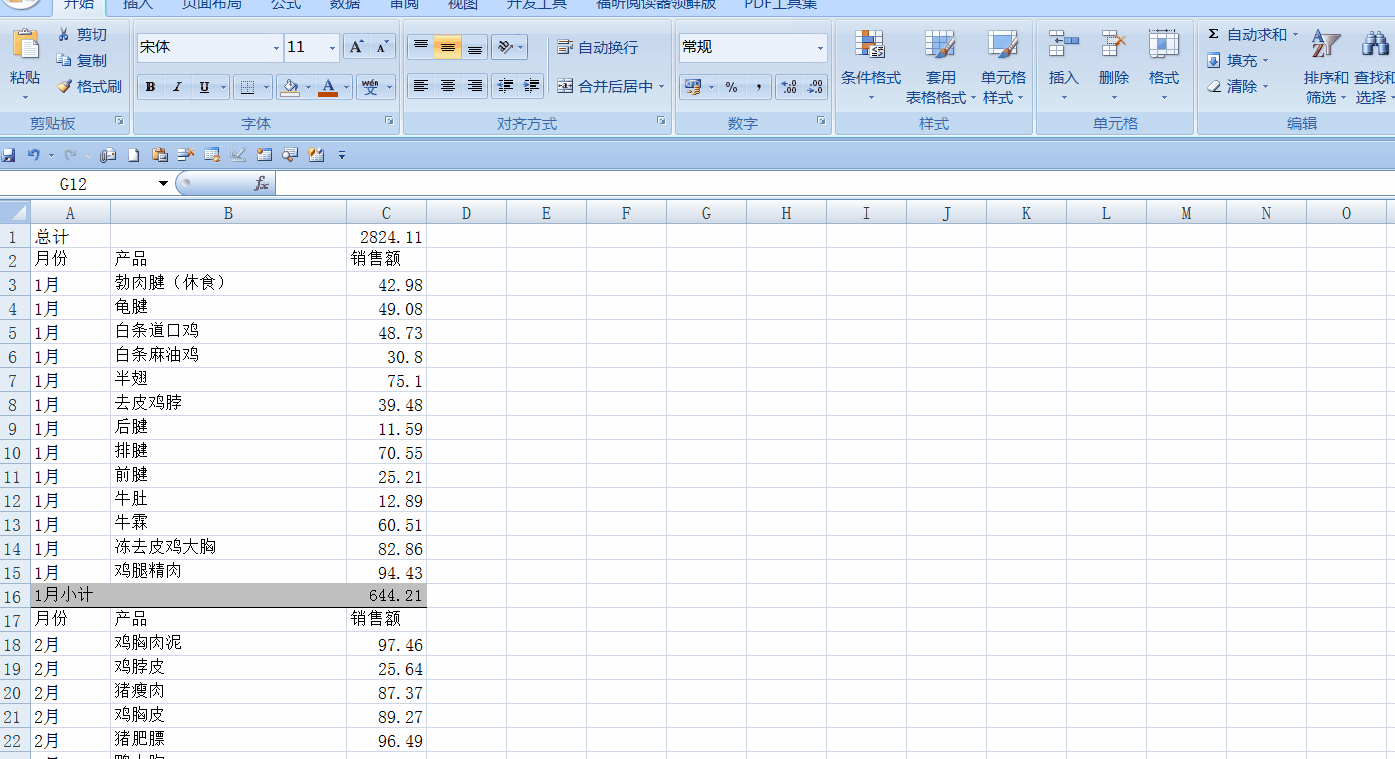
Task: Create new blank workbook from quick toolbar
Action: coord(132,155)
